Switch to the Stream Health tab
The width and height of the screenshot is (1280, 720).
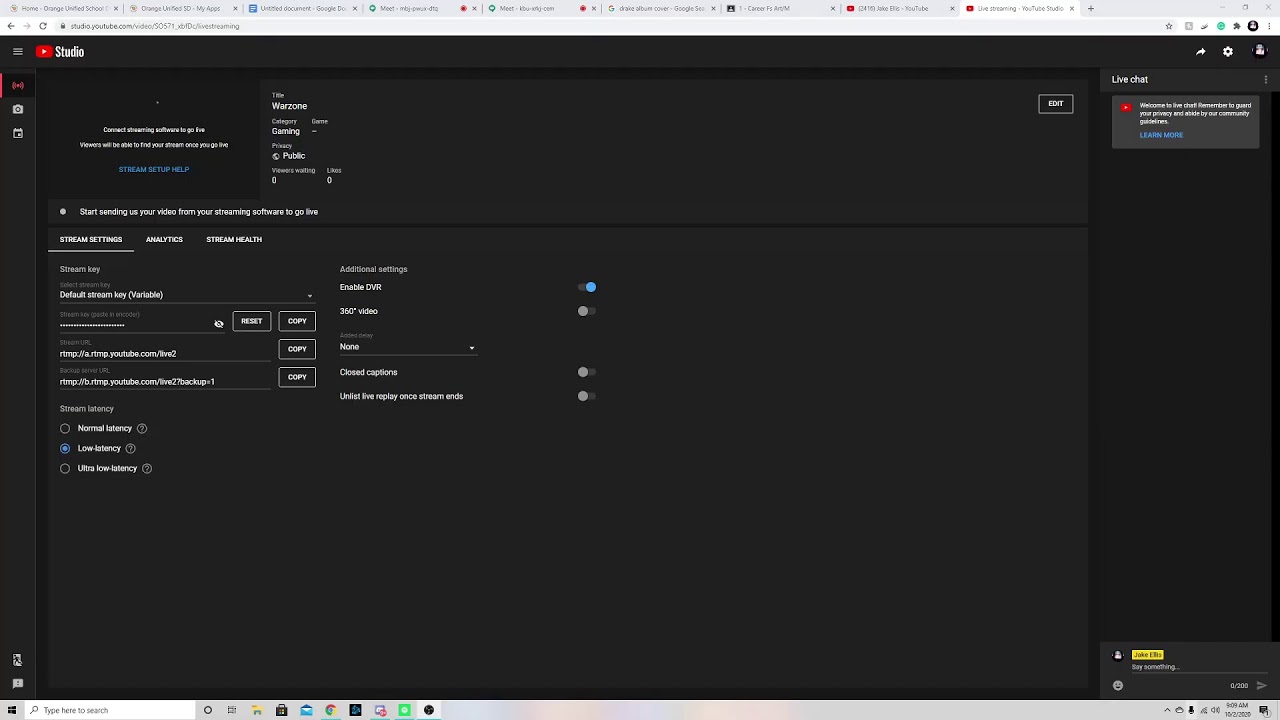tap(234, 240)
